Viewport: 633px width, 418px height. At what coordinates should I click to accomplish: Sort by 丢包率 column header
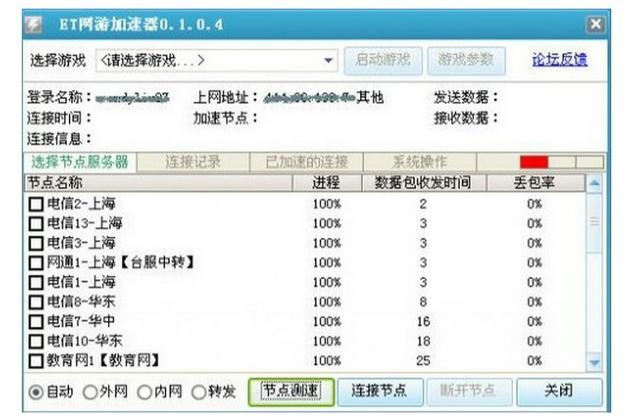point(535,183)
